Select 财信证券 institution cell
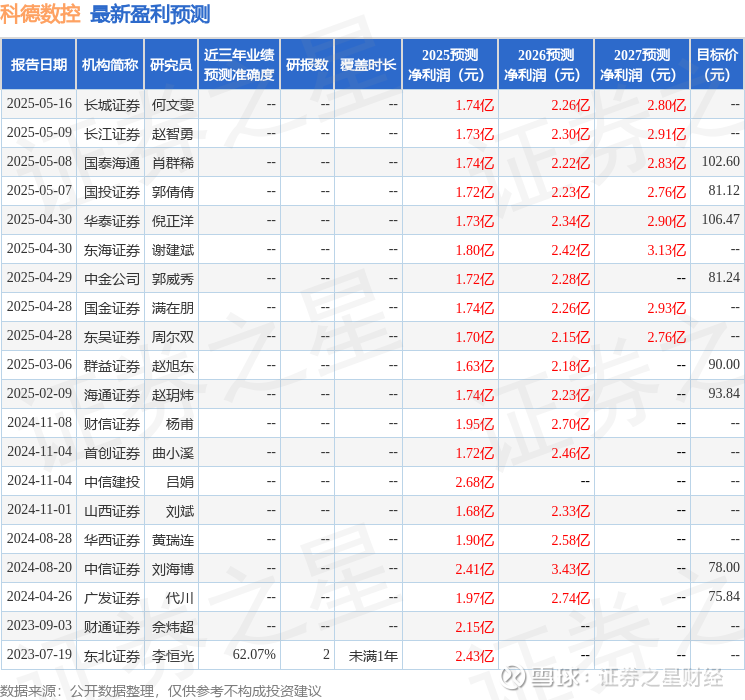The height and width of the screenshot is (700, 745). pos(112,424)
